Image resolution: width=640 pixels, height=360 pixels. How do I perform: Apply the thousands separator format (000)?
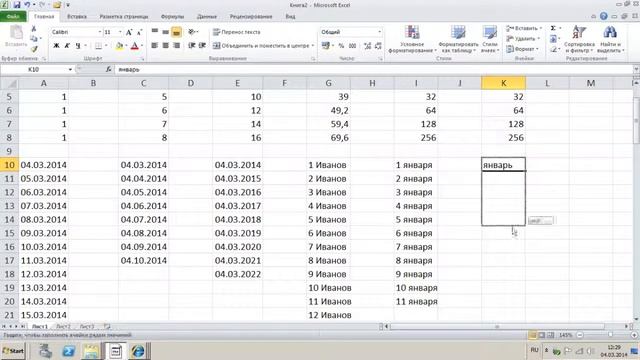point(353,46)
